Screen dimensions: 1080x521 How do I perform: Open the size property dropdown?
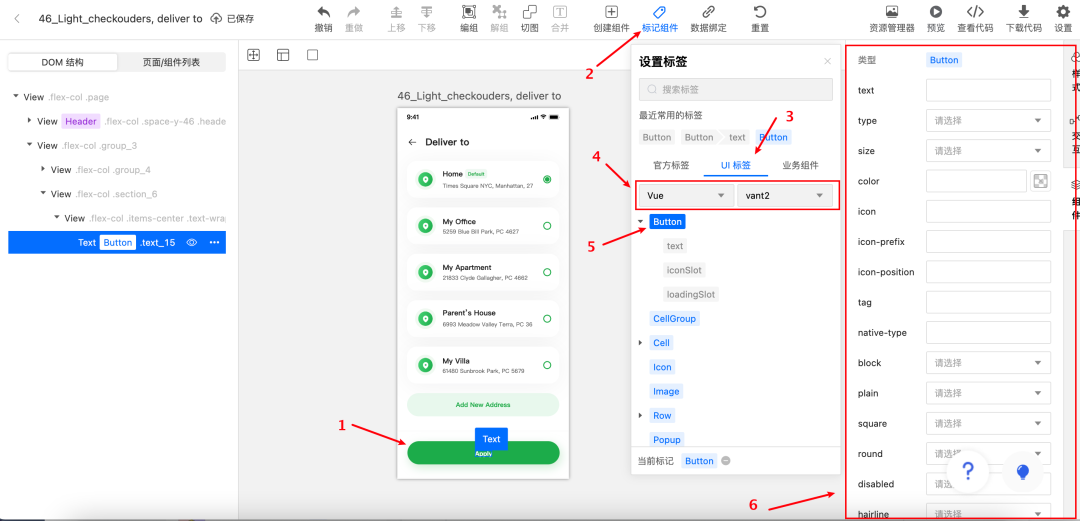988,151
